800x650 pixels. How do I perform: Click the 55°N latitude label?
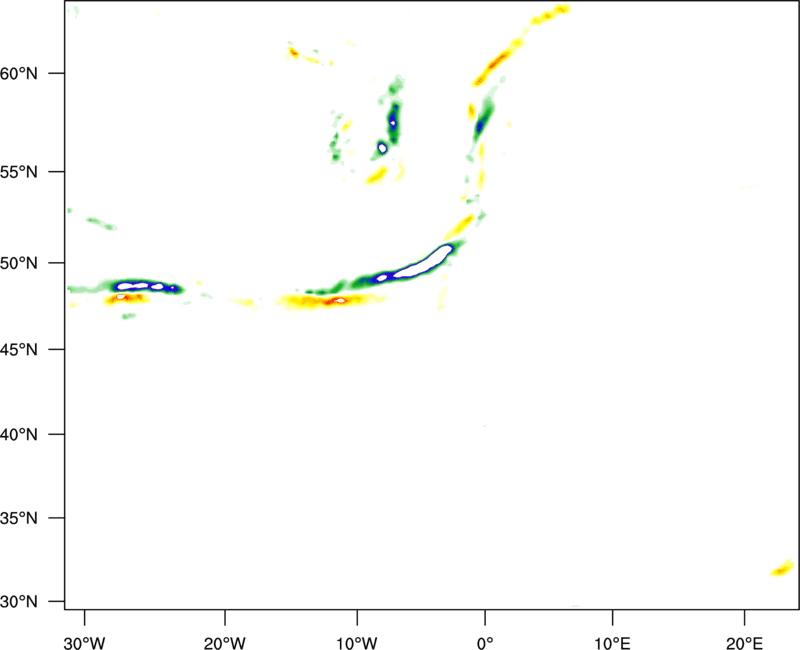(19, 172)
